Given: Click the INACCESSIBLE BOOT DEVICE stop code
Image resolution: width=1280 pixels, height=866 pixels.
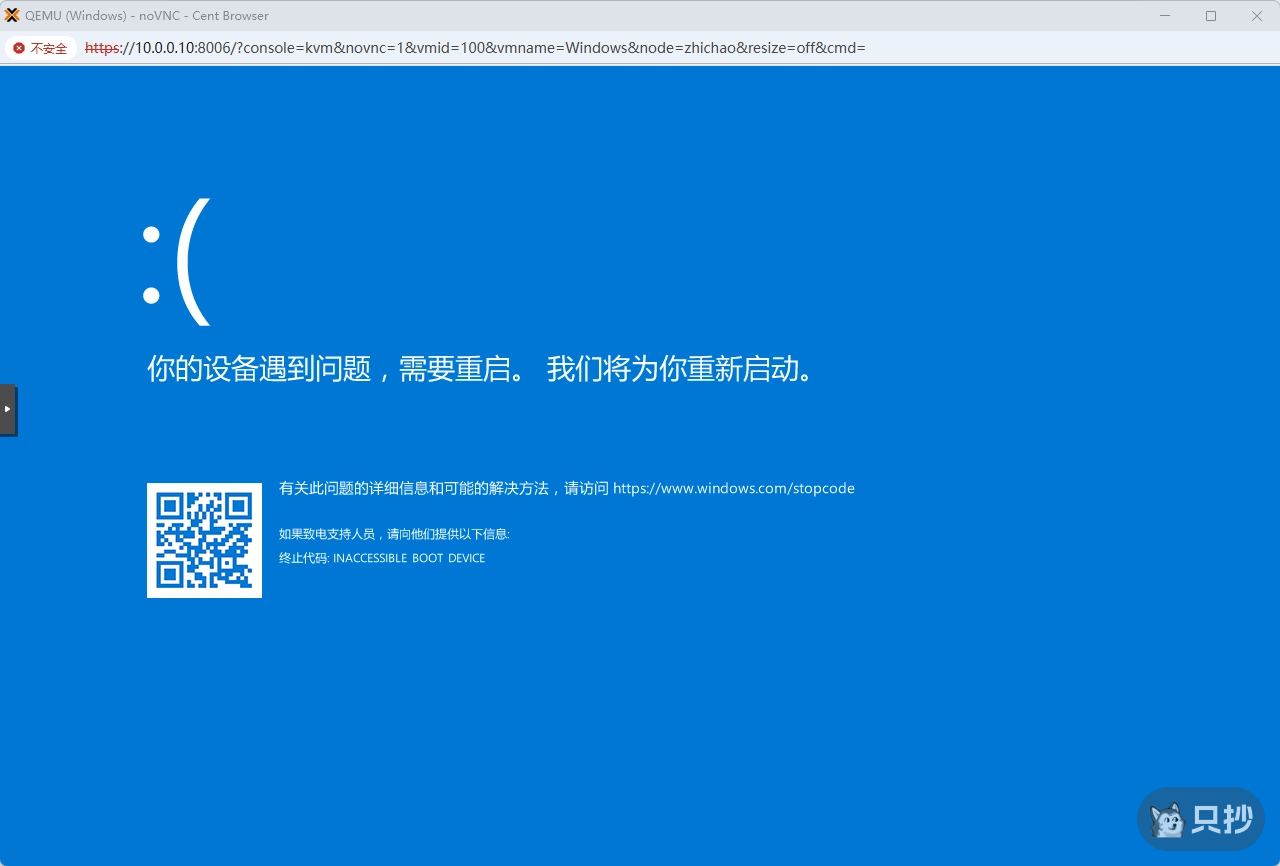Looking at the screenshot, I should (x=408, y=558).
